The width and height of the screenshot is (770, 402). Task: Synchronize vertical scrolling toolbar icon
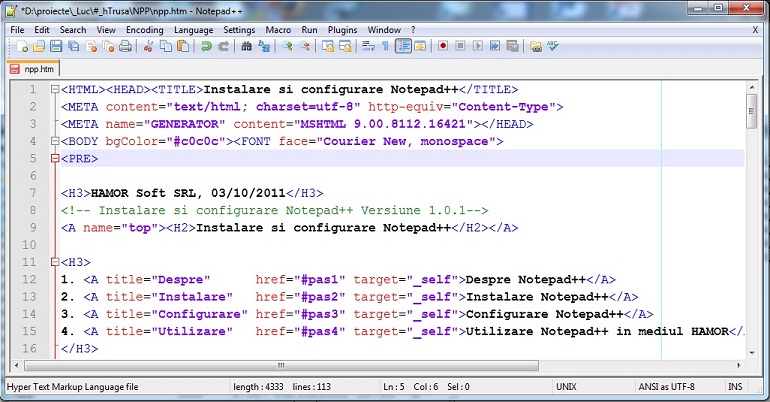point(328,46)
